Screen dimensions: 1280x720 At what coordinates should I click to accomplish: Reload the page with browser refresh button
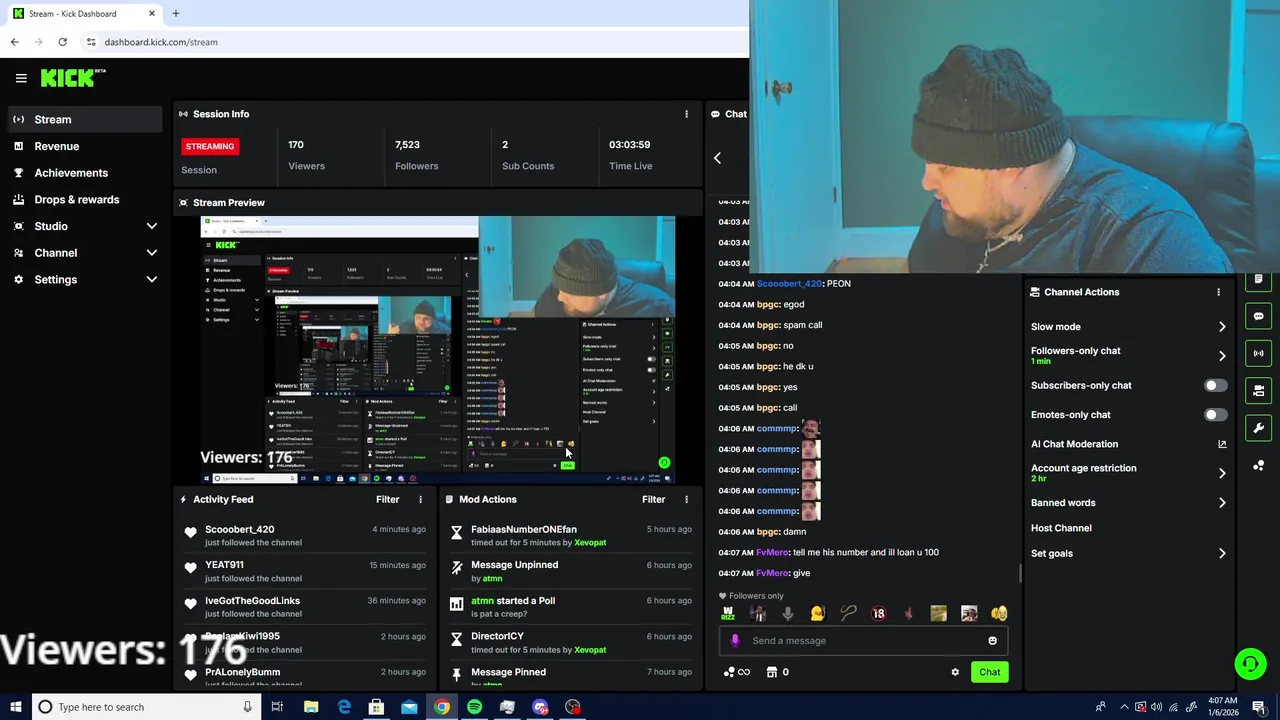[x=63, y=42]
